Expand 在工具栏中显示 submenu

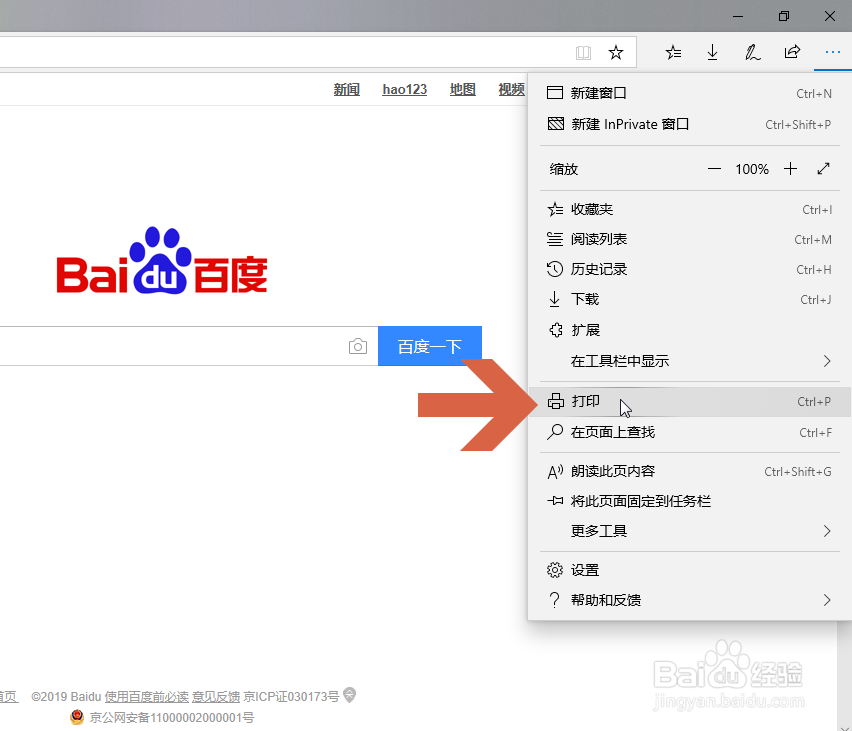click(690, 361)
